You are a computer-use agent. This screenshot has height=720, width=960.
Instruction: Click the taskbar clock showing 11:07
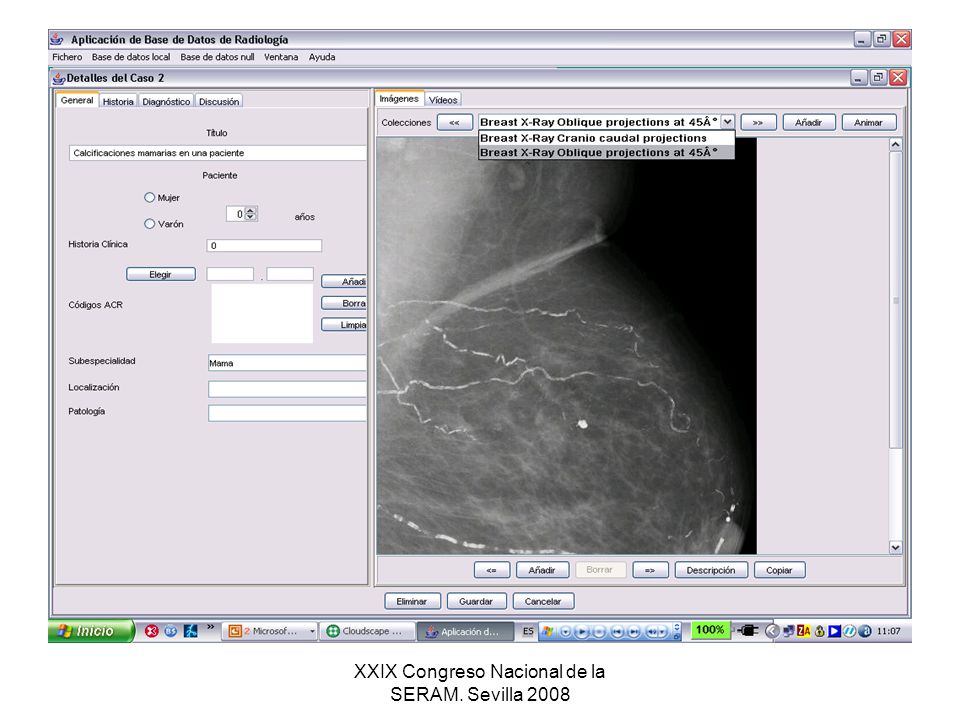888,631
